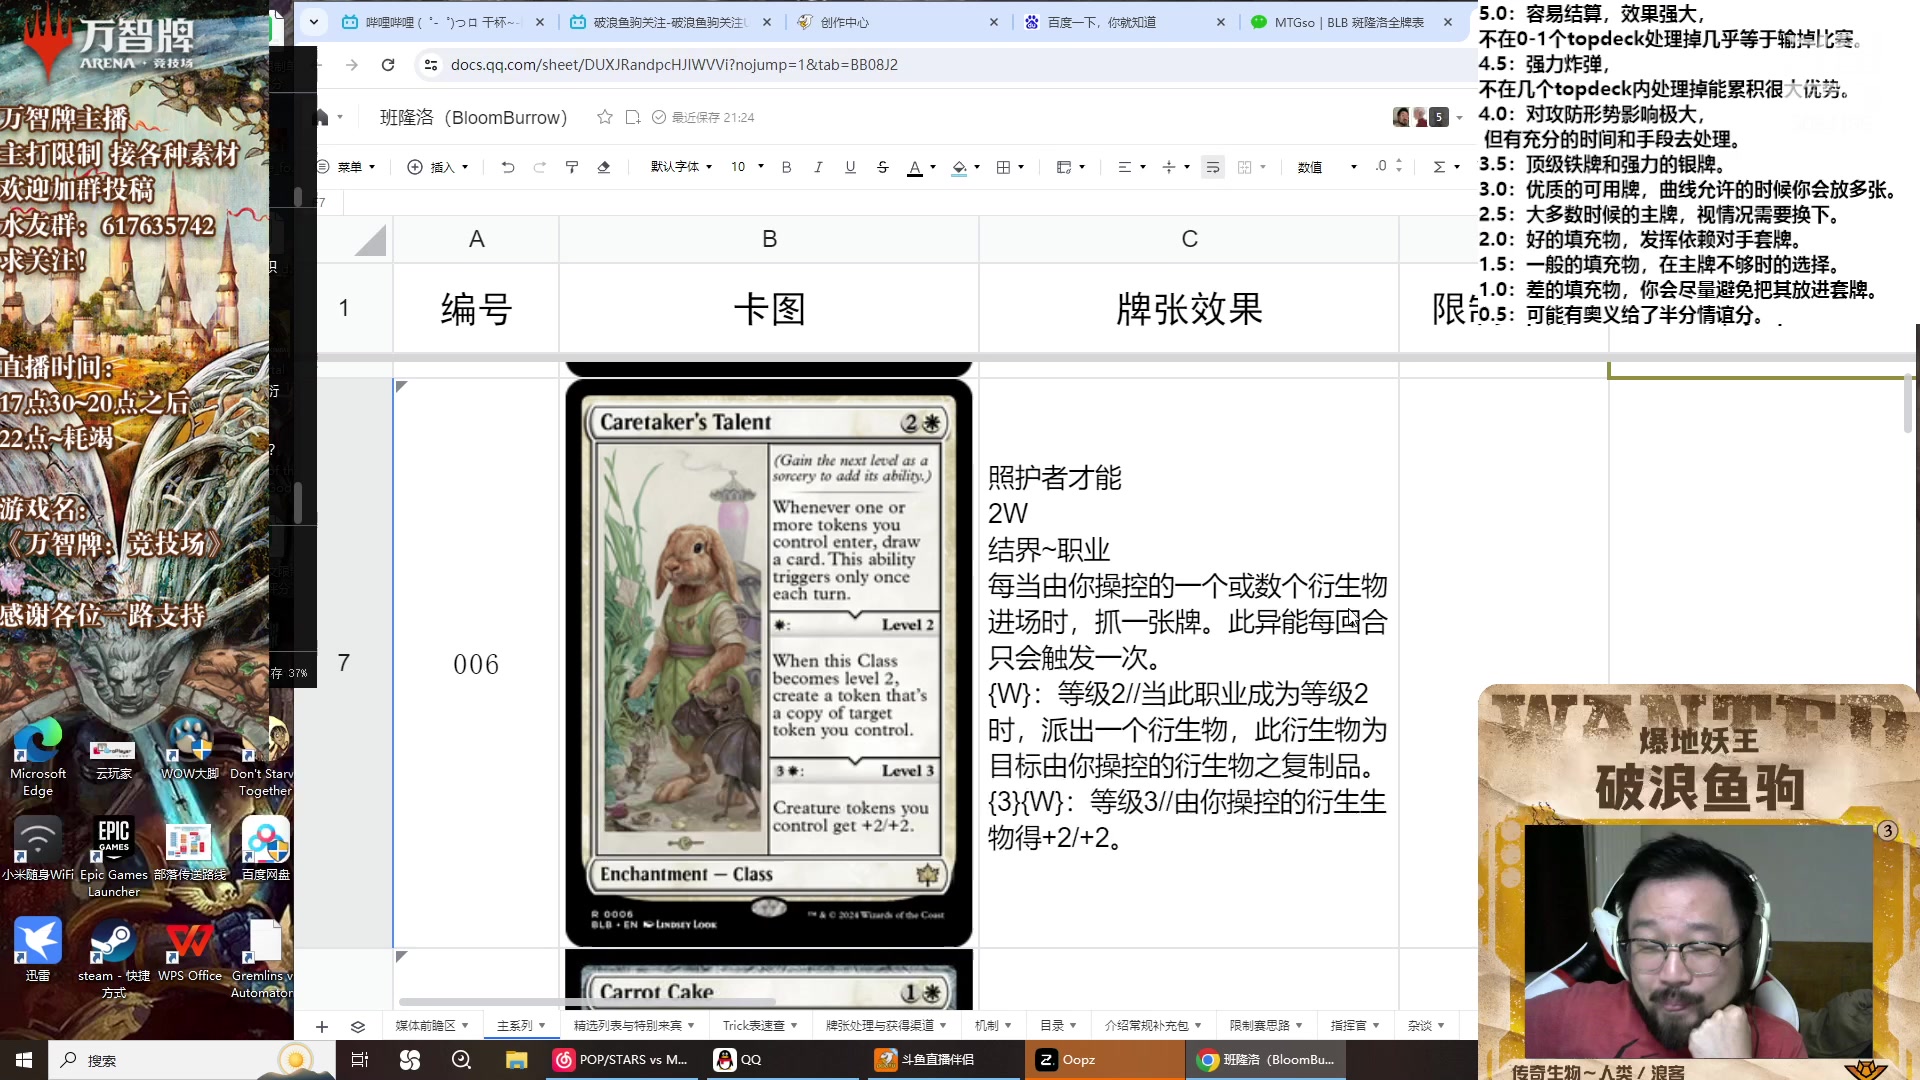The image size is (1920, 1080).
Task: Select column B header
Action: click(769, 239)
